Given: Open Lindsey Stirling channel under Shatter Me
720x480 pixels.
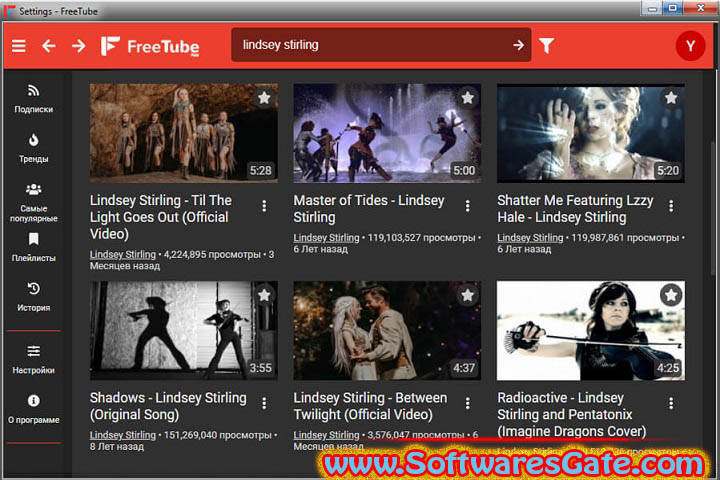Looking at the screenshot, I should 530,237.
